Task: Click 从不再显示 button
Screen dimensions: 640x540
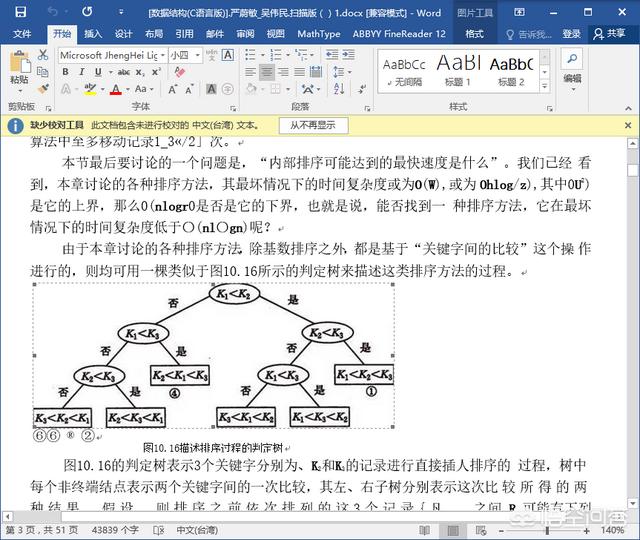Action: click(x=313, y=125)
